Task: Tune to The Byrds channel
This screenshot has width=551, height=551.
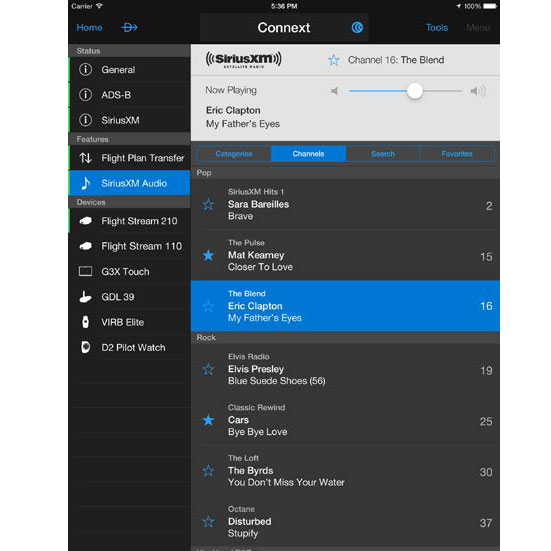Action: click(345, 471)
